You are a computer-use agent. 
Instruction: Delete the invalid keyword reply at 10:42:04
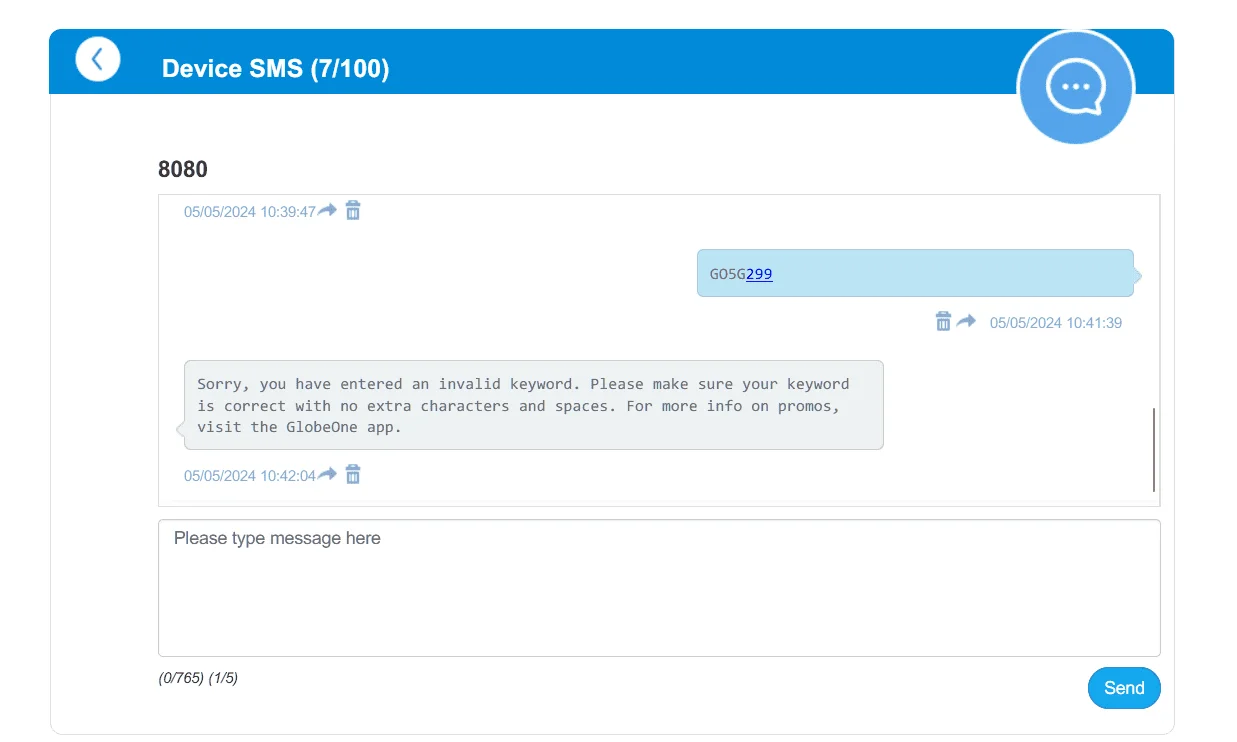pyautogui.click(x=353, y=475)
